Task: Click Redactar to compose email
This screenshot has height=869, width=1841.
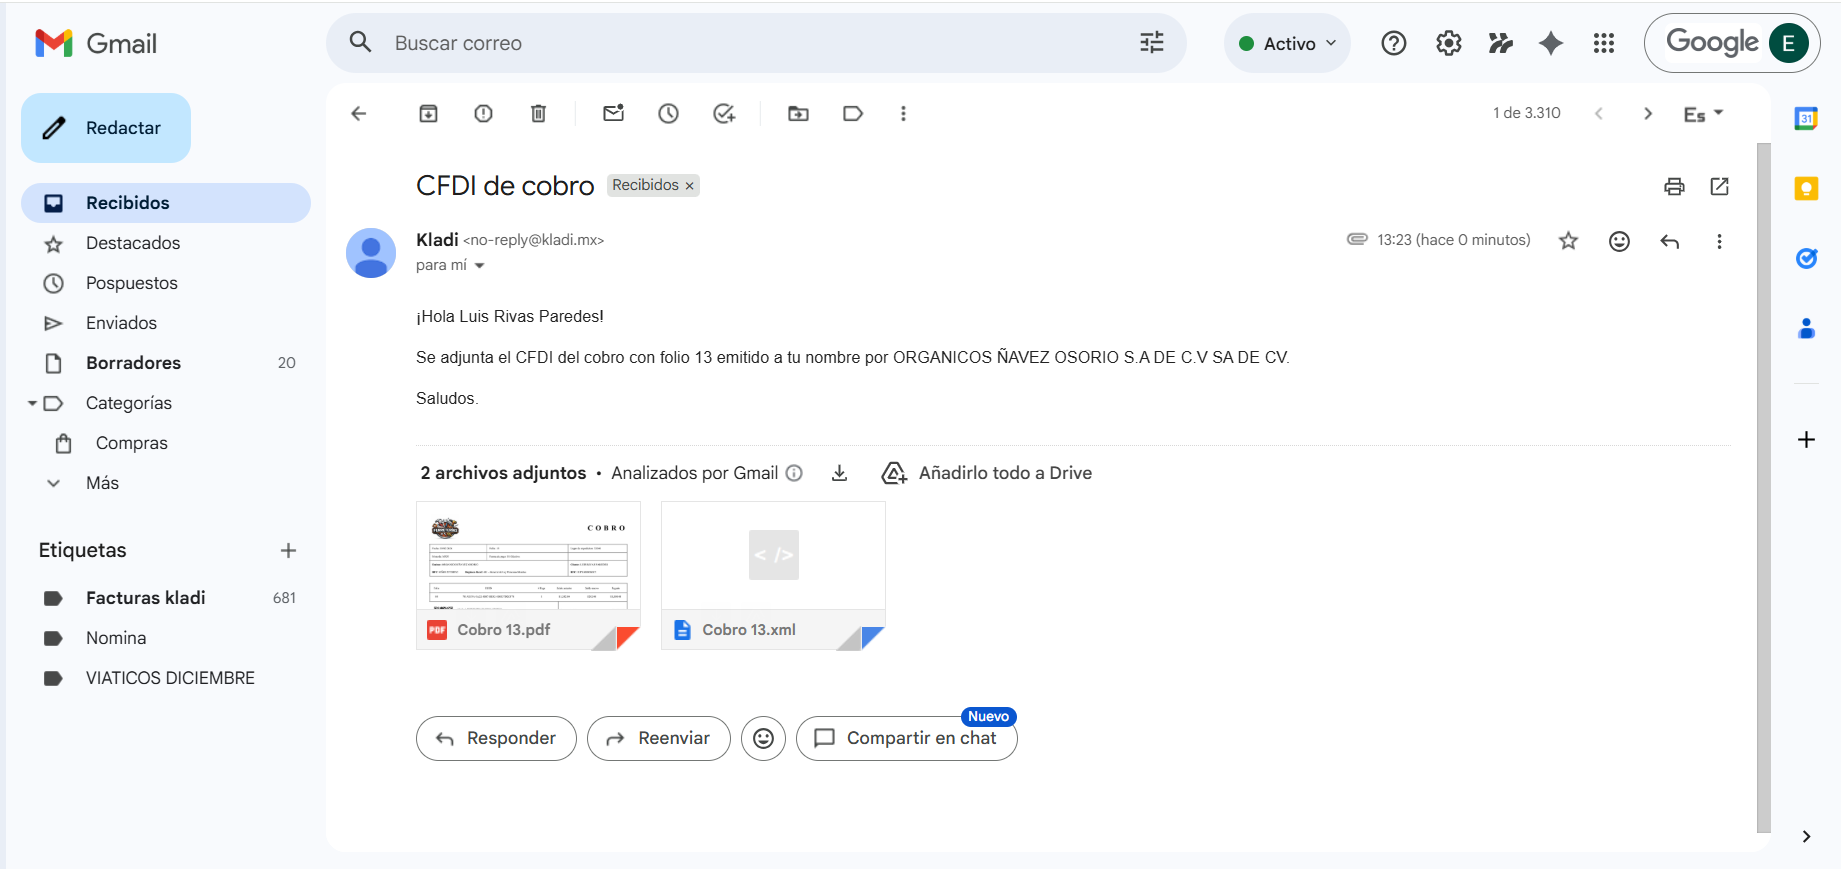Action: (106, 128)
